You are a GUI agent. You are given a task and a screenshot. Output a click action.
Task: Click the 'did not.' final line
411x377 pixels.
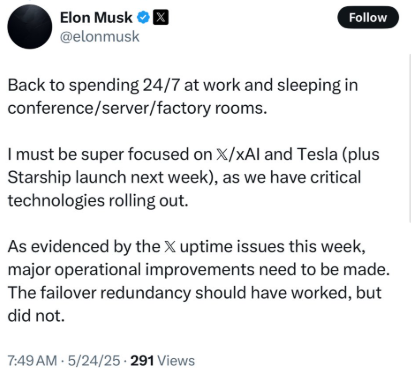tap(36, 316)
